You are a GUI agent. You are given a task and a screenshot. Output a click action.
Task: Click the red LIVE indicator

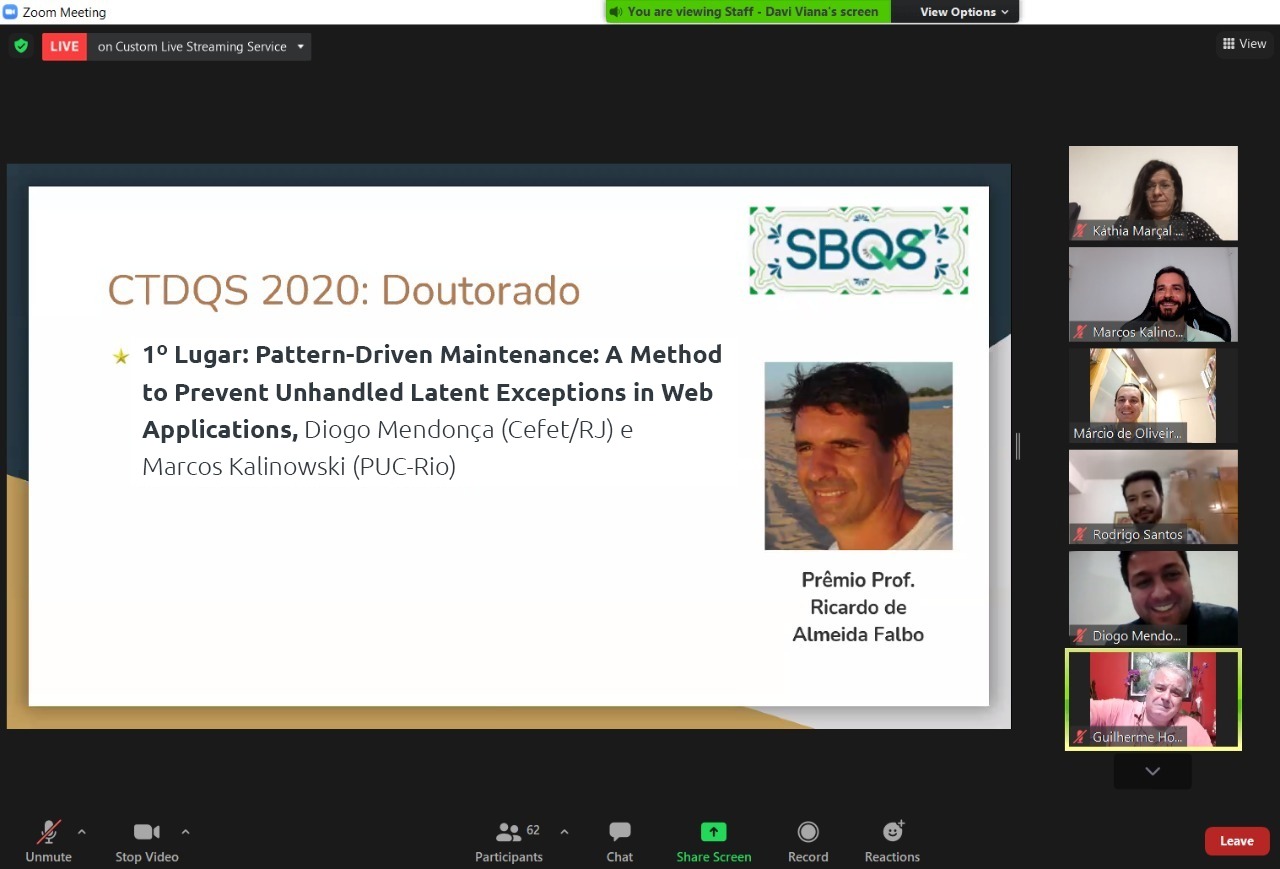click(x=64, y=46)
